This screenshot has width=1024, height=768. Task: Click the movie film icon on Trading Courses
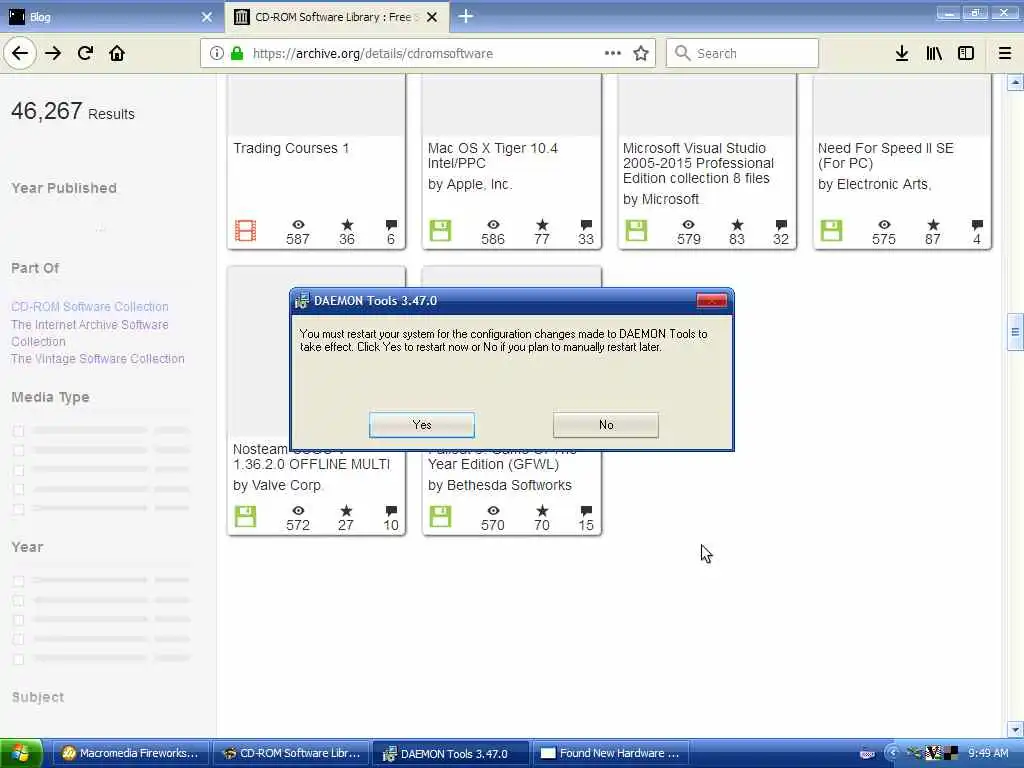(x=246, y=231)
